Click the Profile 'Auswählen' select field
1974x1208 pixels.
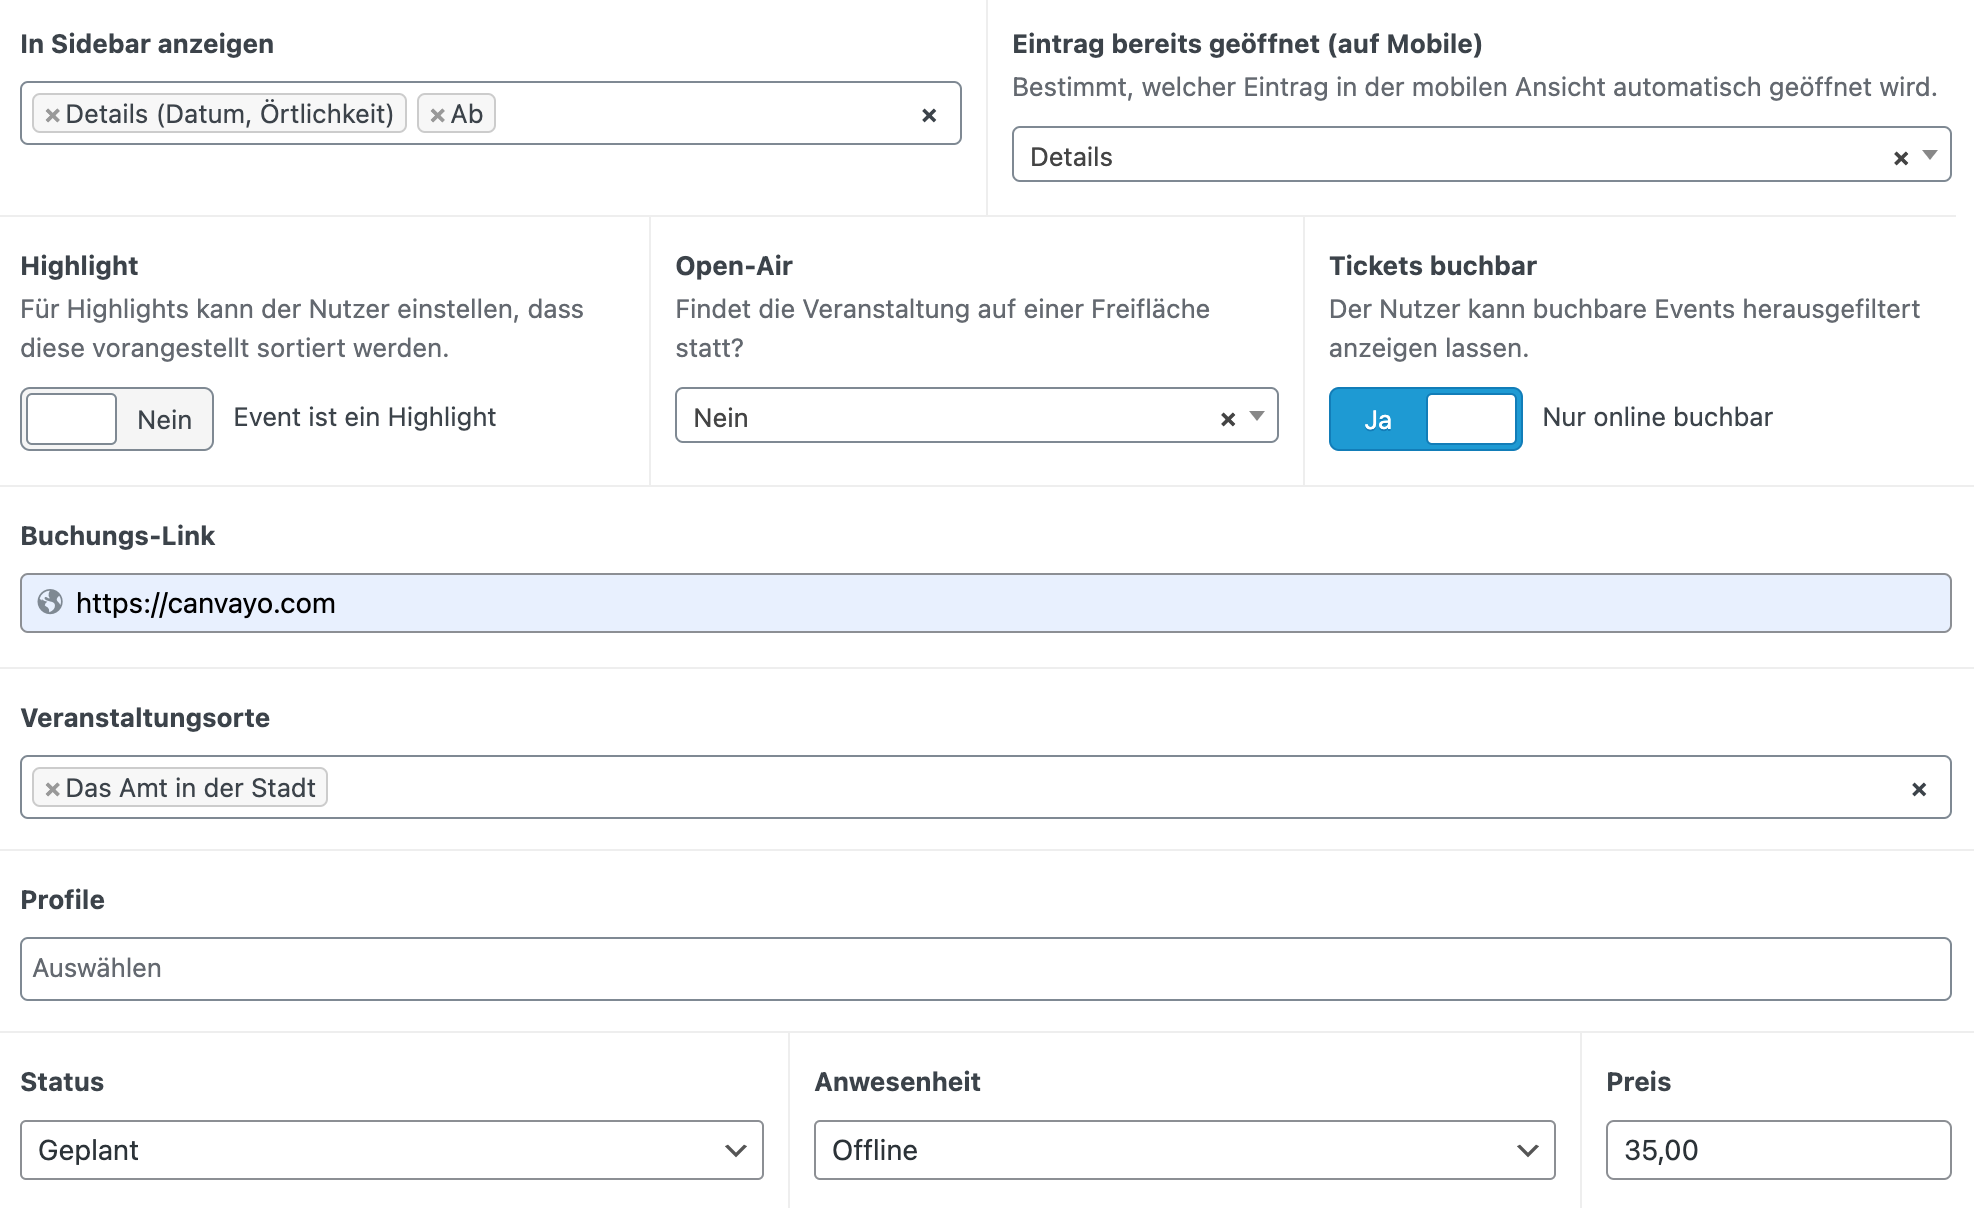[985, 968]
